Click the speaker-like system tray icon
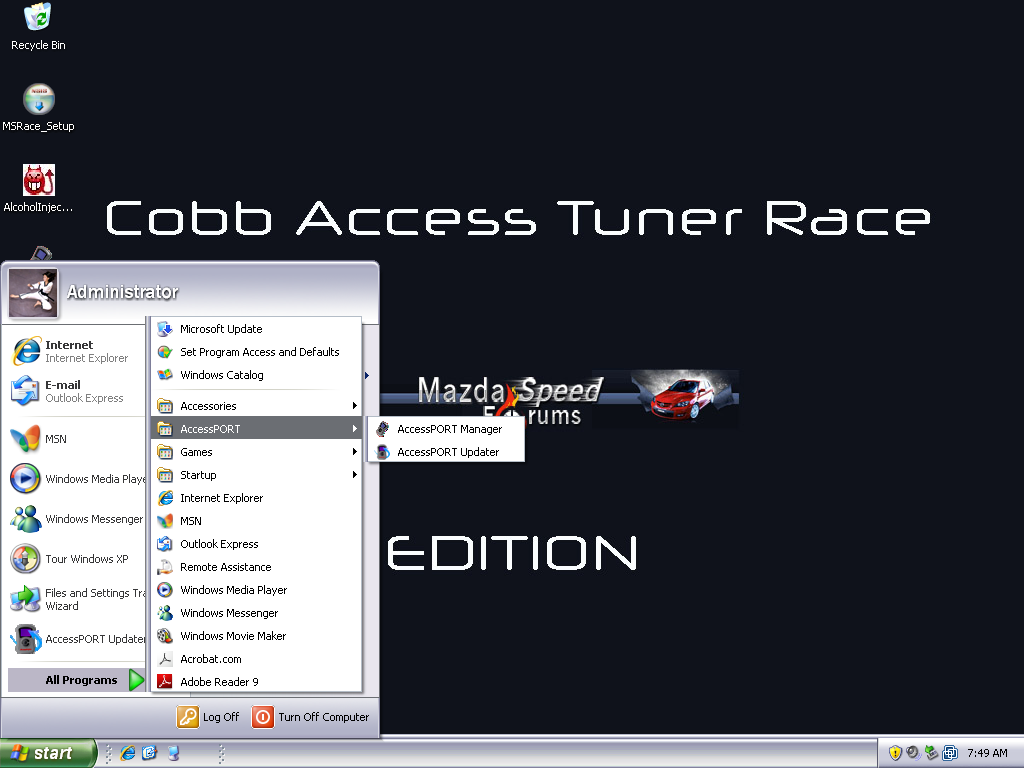 click(x=913, y=753)
